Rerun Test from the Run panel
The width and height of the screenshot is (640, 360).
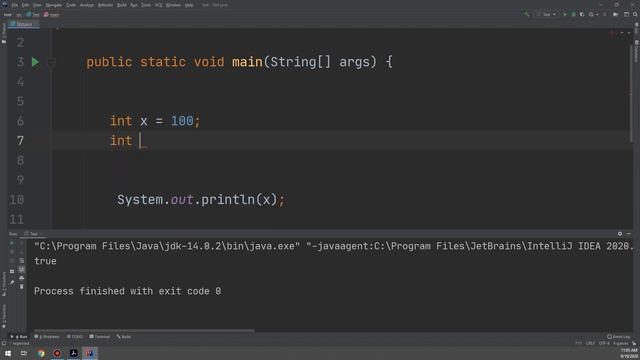click(11, 243)
